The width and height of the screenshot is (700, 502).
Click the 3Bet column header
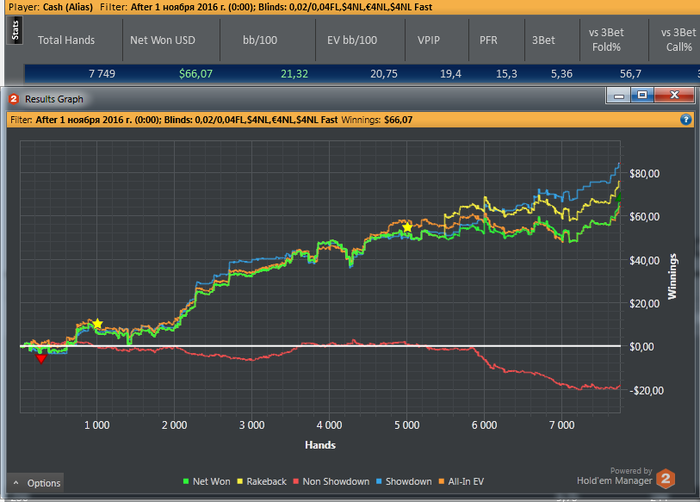click(543, 40)
